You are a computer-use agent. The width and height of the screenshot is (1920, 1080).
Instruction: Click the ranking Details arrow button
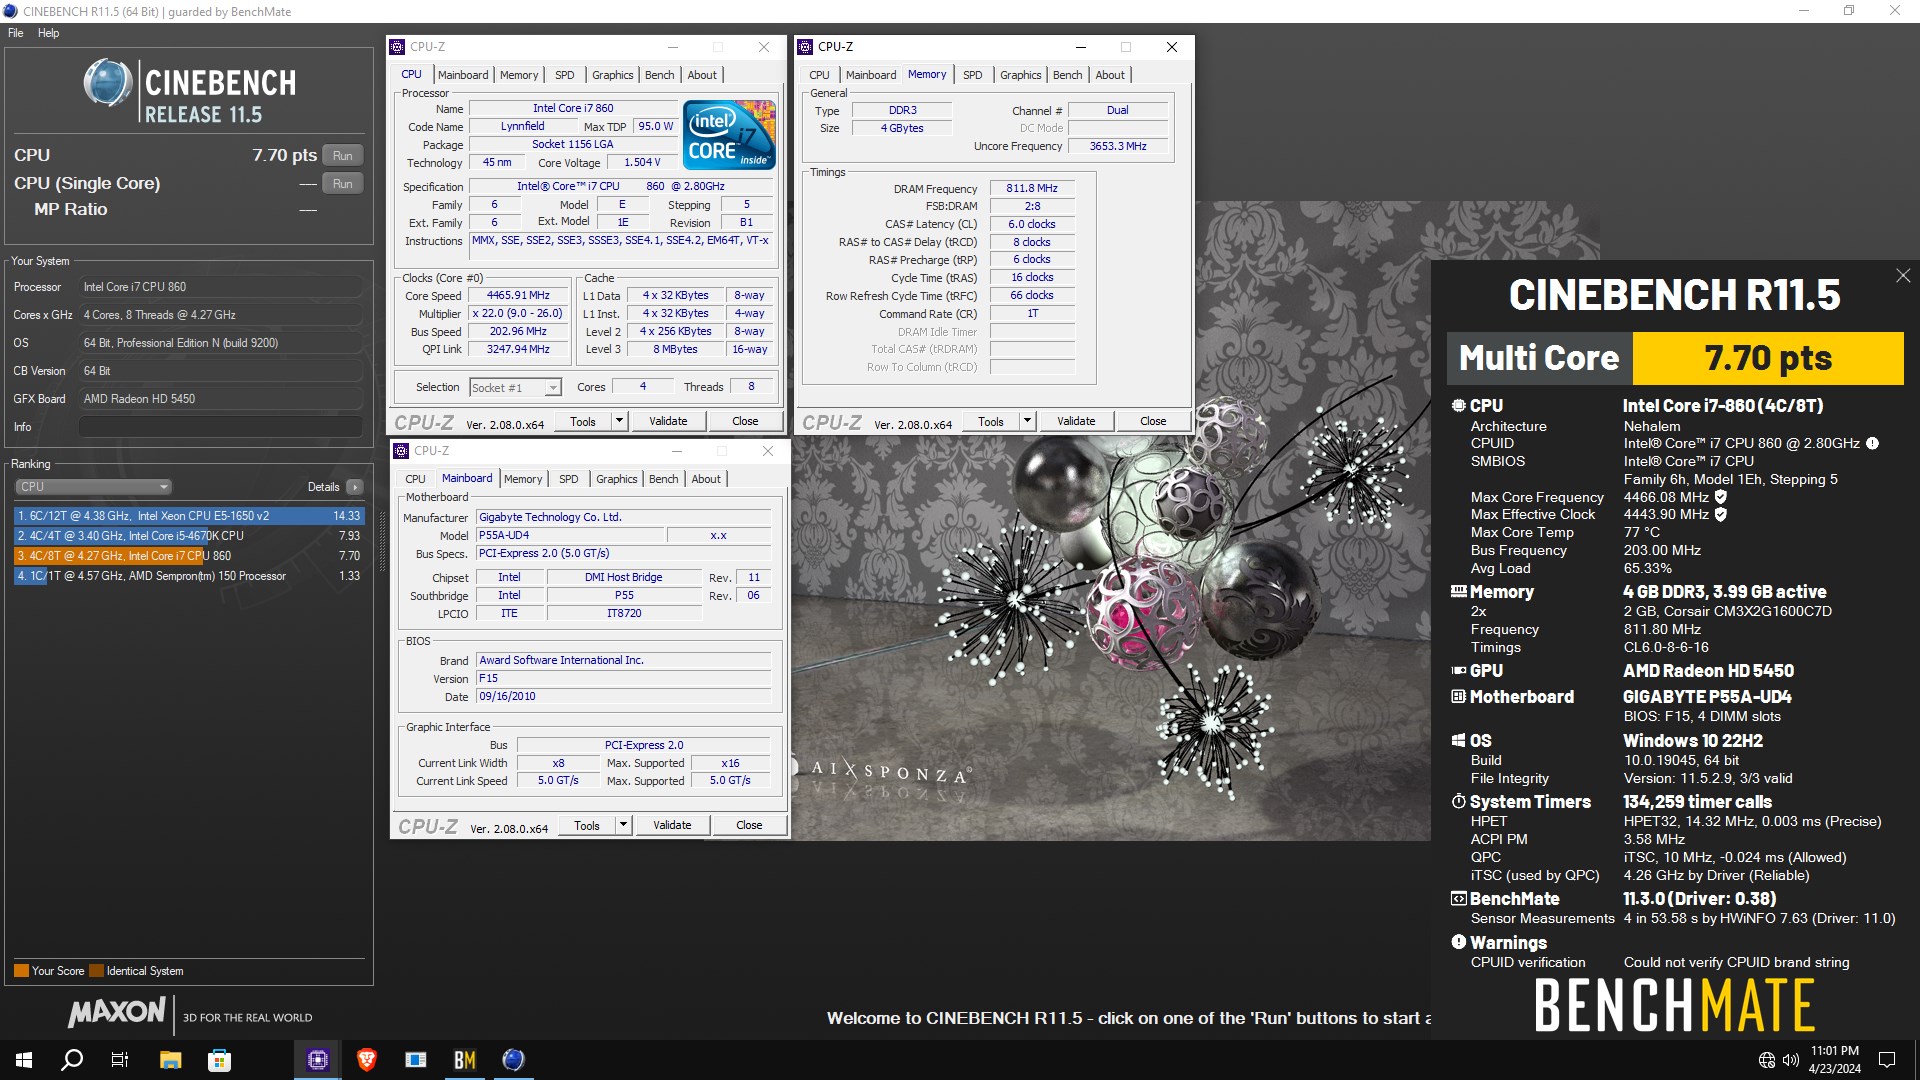point(355,487)
